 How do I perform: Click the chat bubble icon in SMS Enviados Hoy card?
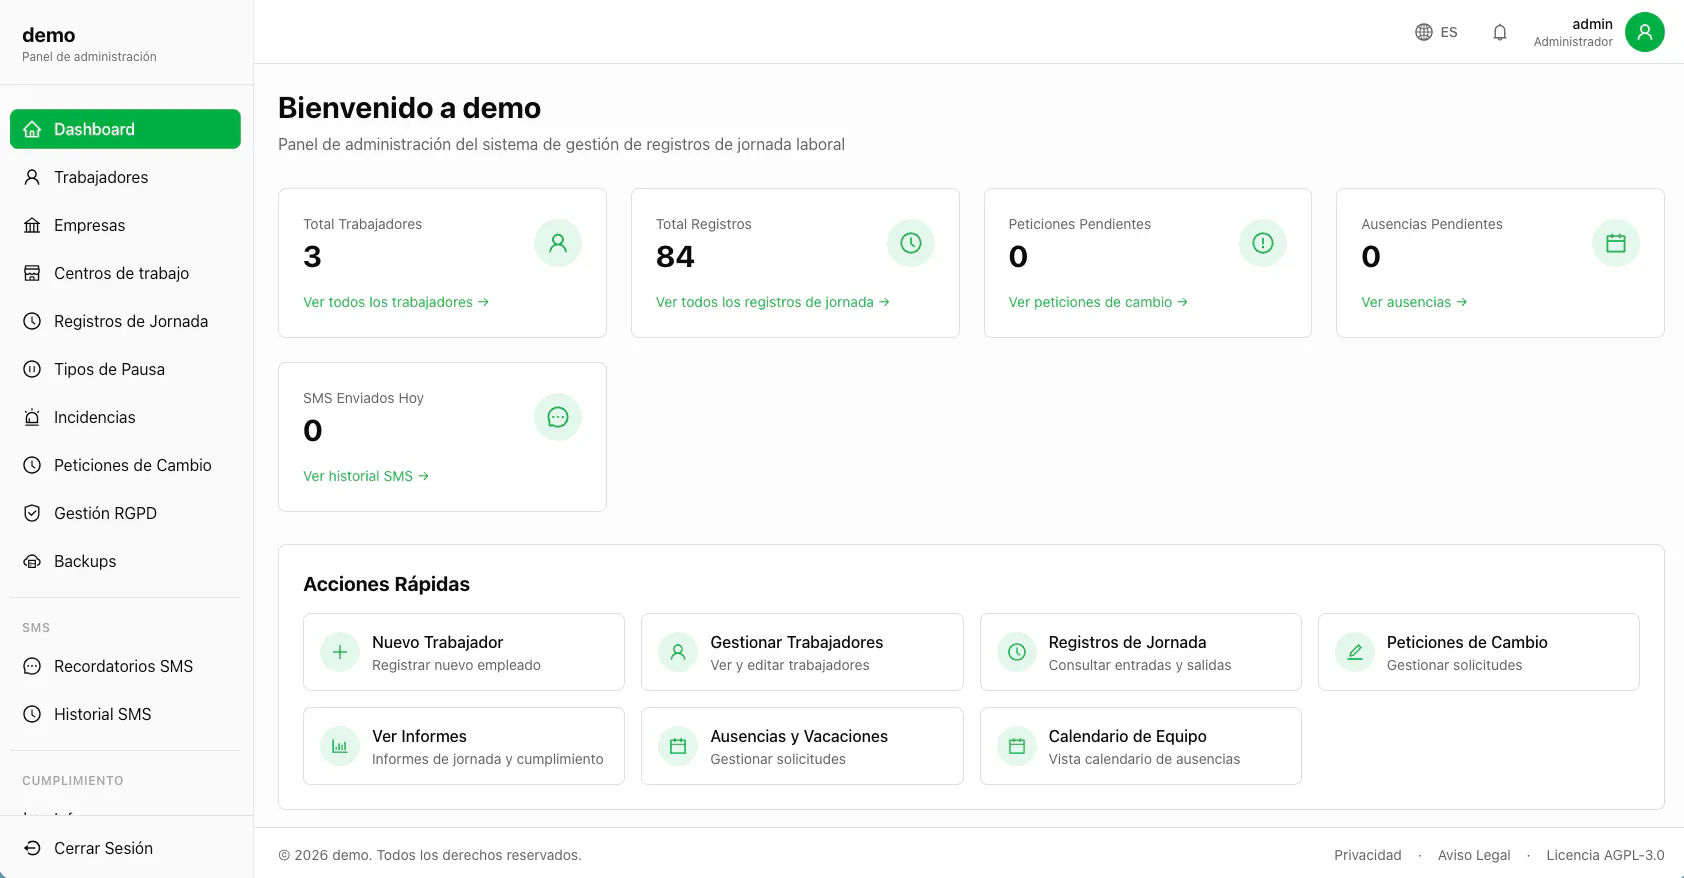point(558,417)
